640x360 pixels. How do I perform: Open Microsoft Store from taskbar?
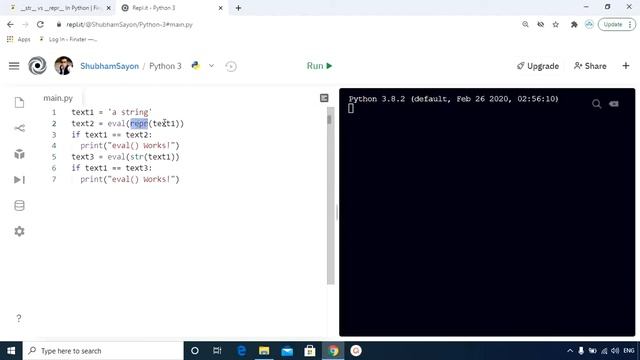pos(310,351)
